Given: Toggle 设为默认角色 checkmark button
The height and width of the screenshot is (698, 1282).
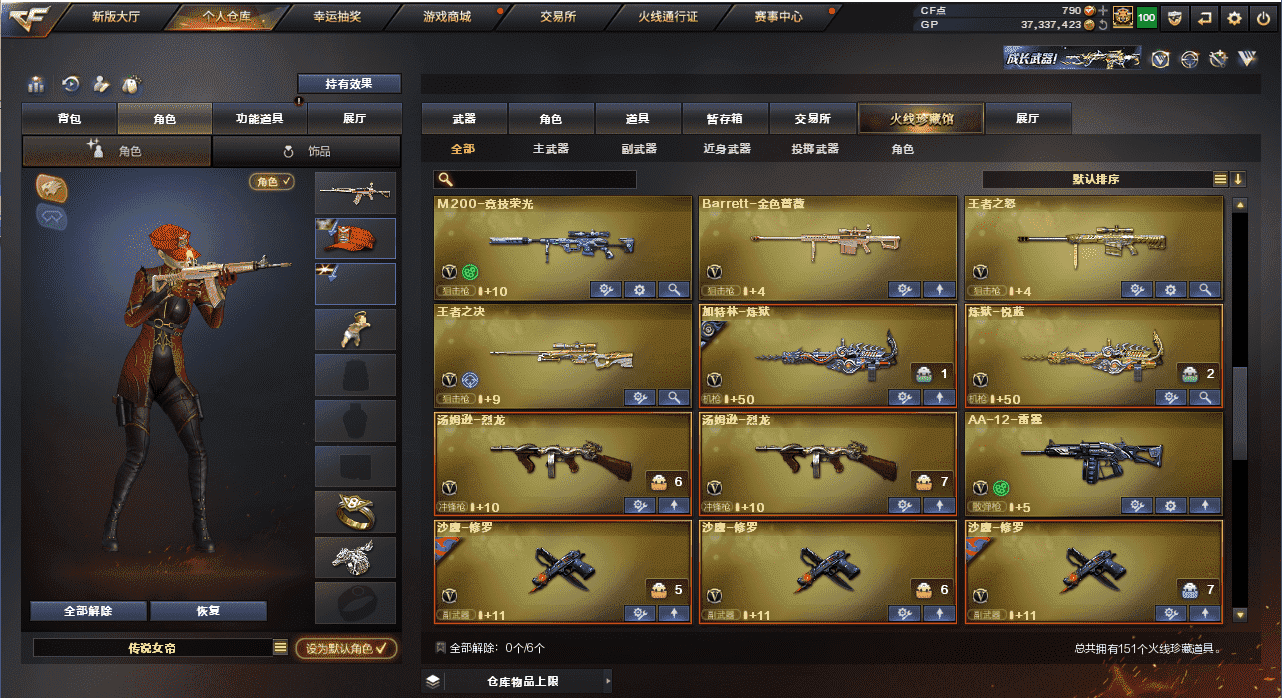Looking at the screenshot, I should click(x=346, y=648).
